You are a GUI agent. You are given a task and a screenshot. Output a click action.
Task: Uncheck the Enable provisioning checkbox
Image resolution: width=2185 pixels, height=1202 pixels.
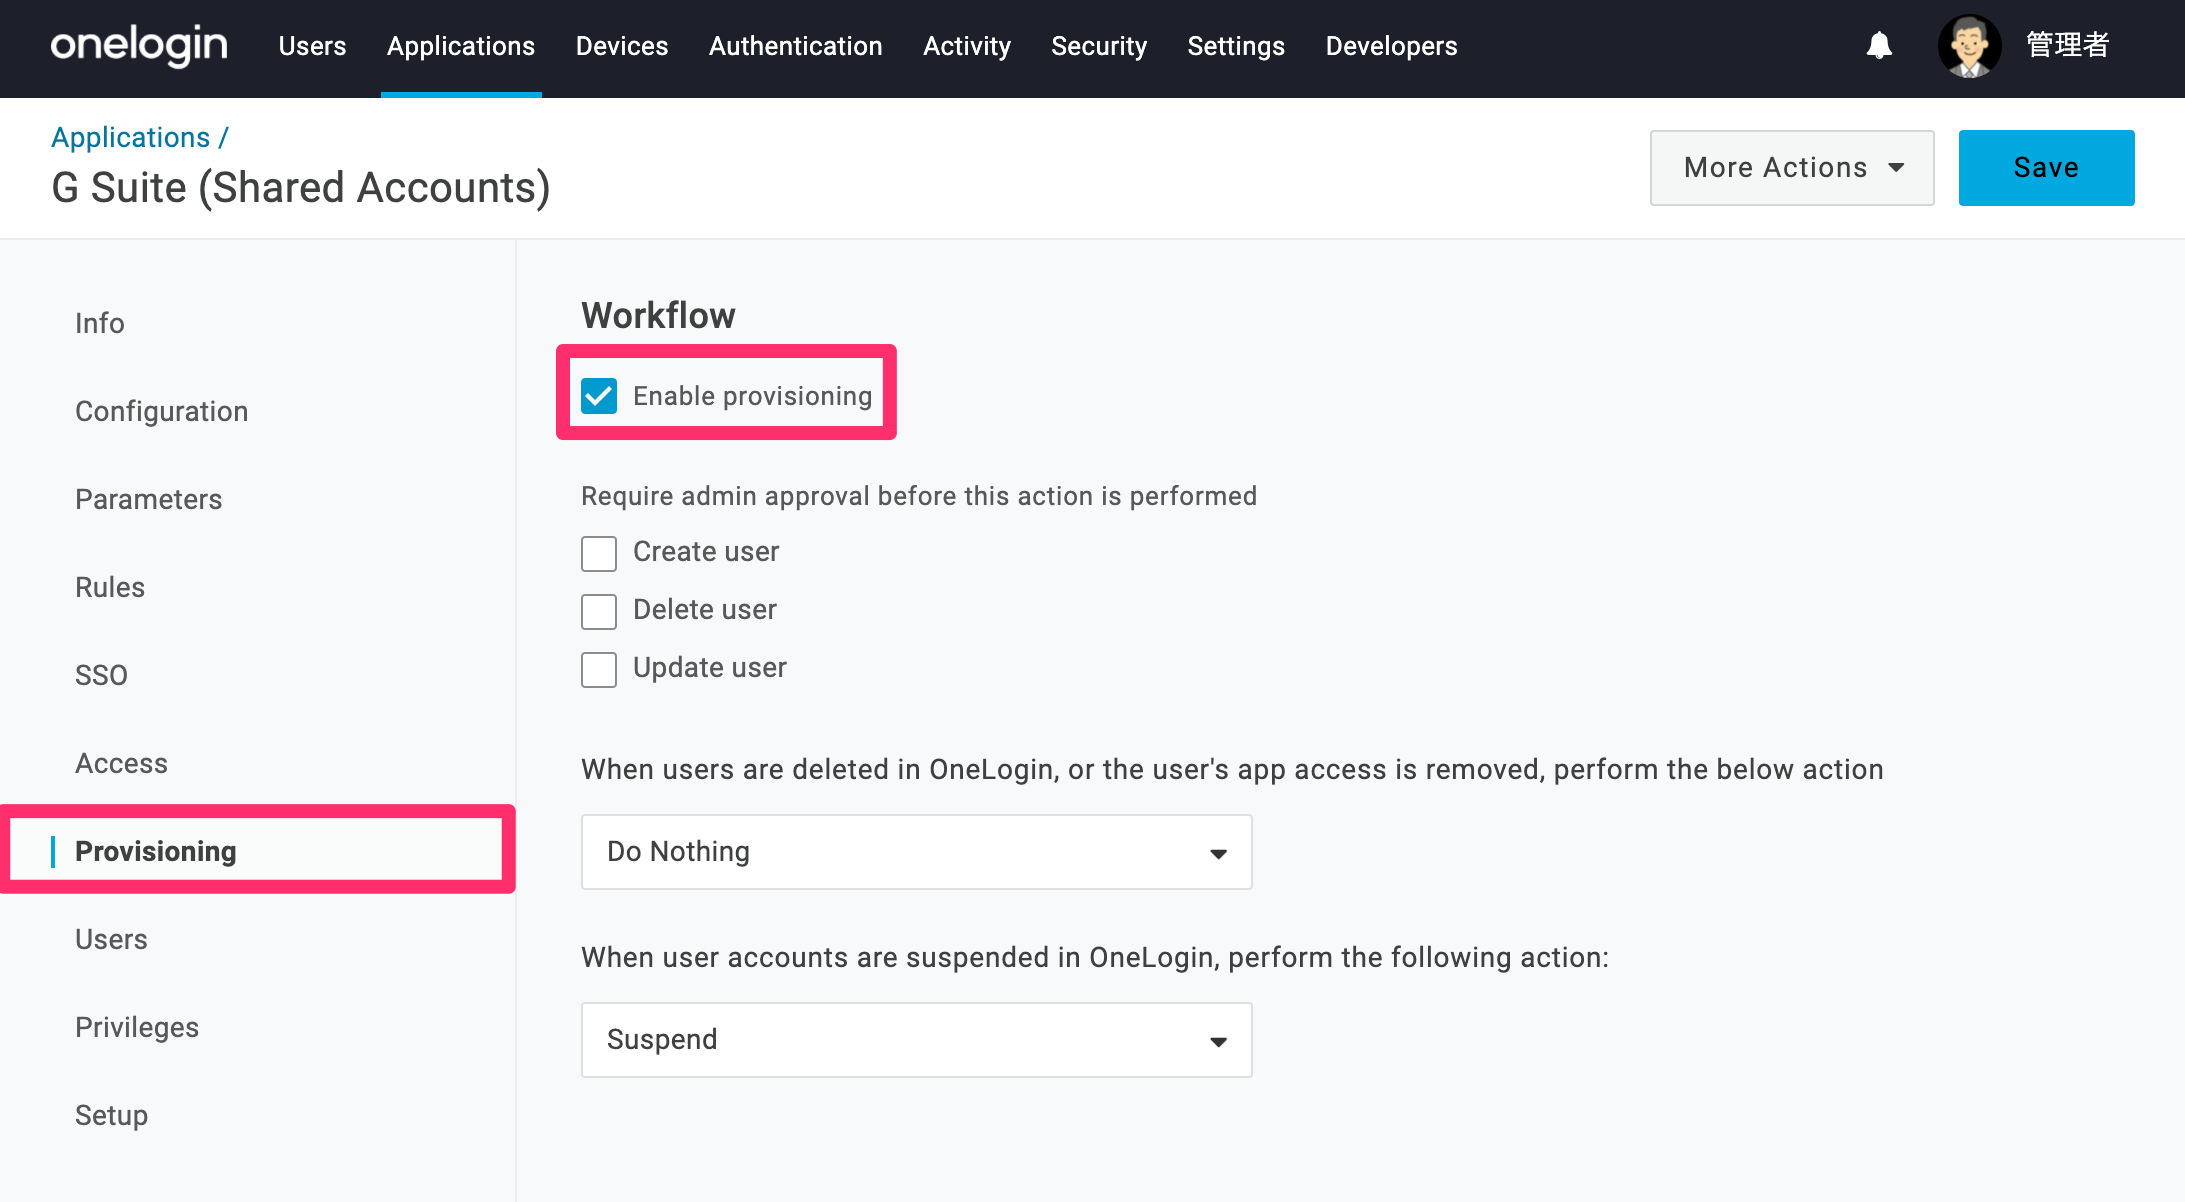click(599, 396)
